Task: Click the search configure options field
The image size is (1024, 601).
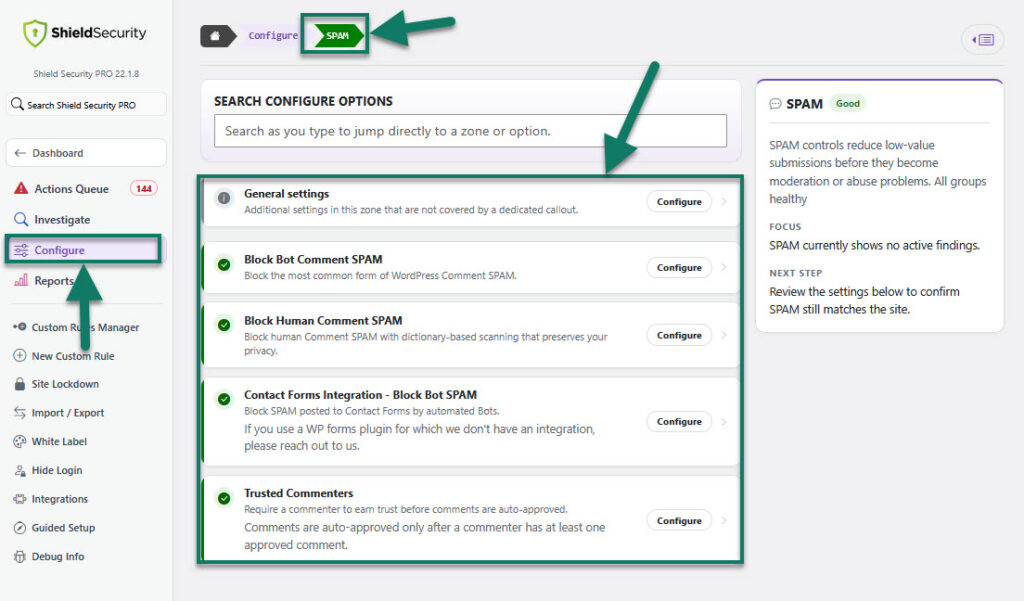Action: click(470, 131)
